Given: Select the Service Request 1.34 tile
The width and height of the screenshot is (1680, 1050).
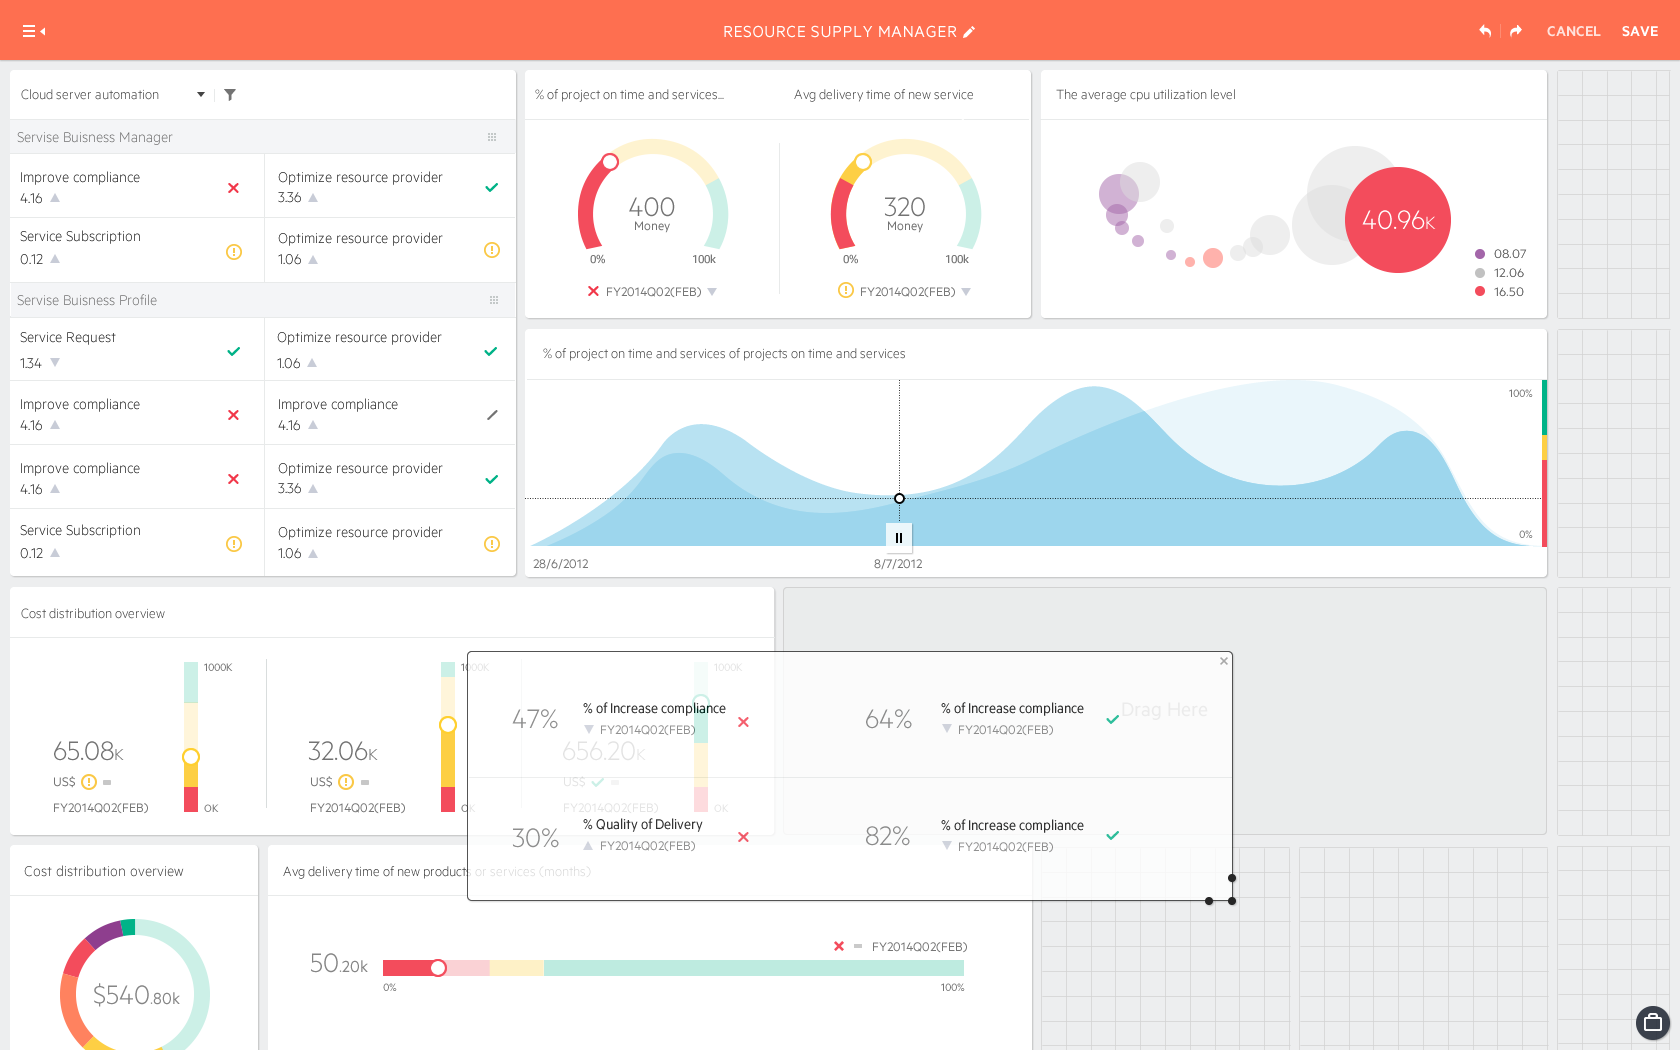Looking at the screenshot, I should (137, 349).
